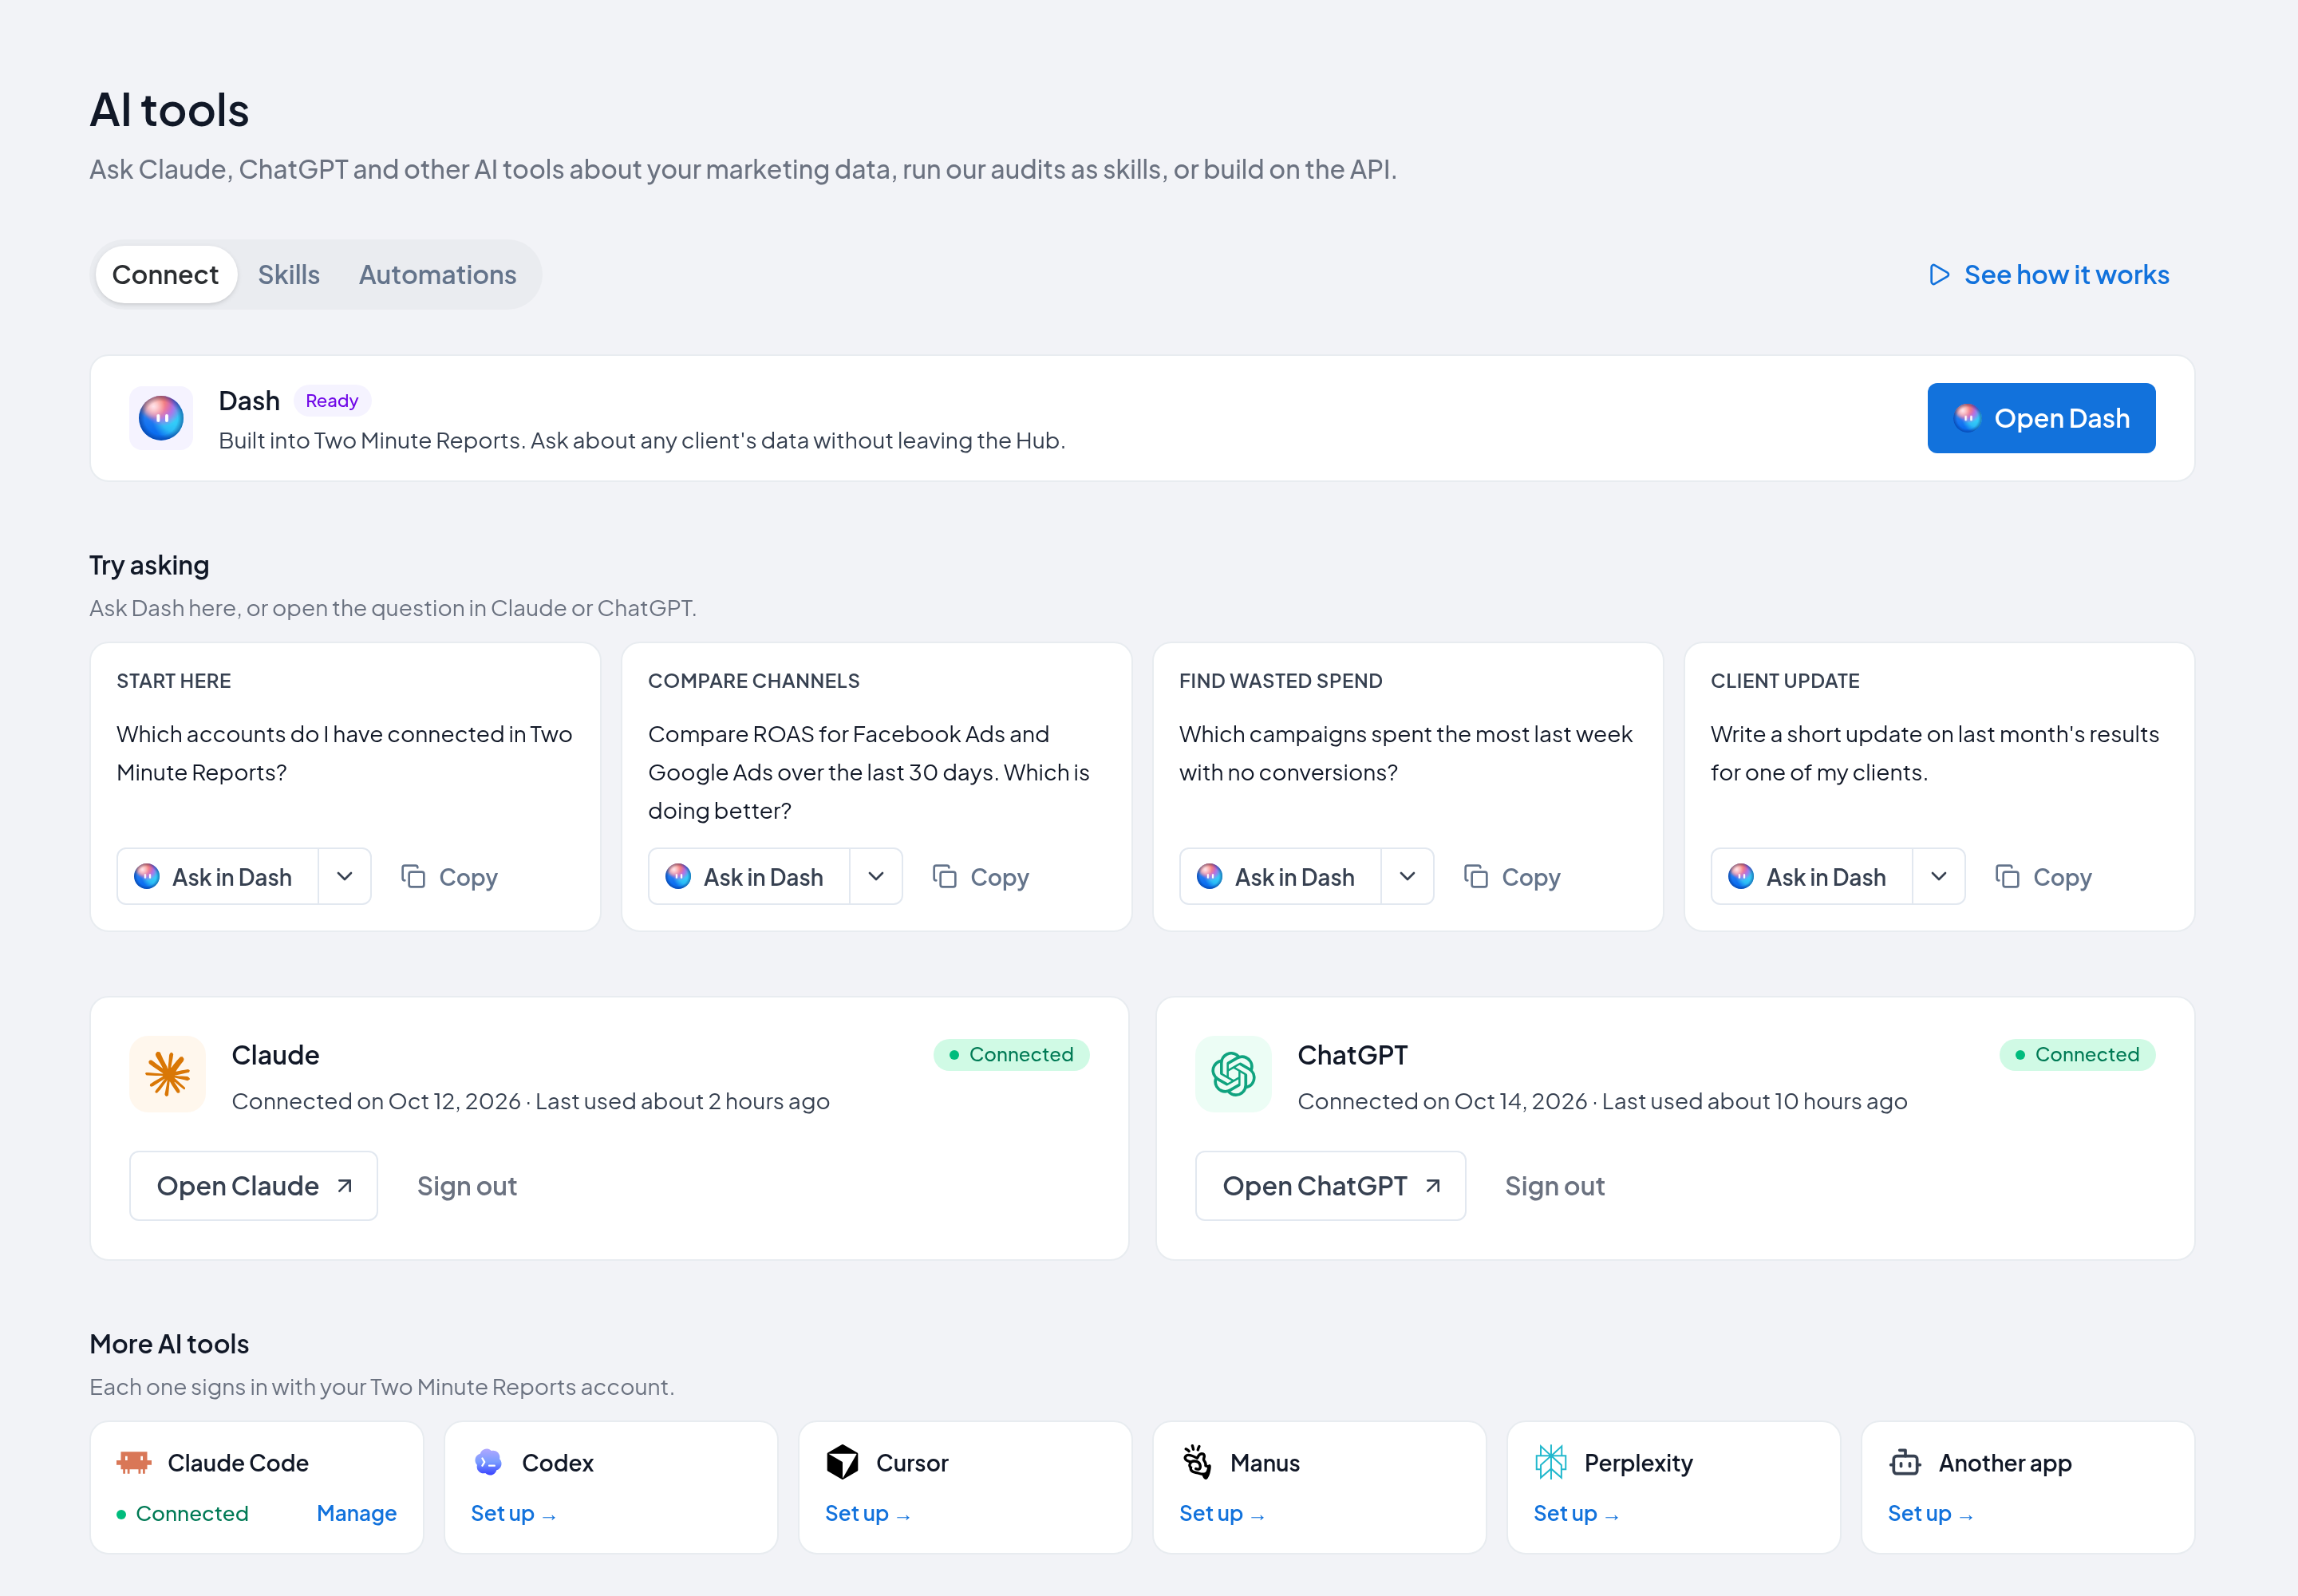Click the Claude Code icon
Viewport: 2298px width, 1596px height.
[133, 1462]
